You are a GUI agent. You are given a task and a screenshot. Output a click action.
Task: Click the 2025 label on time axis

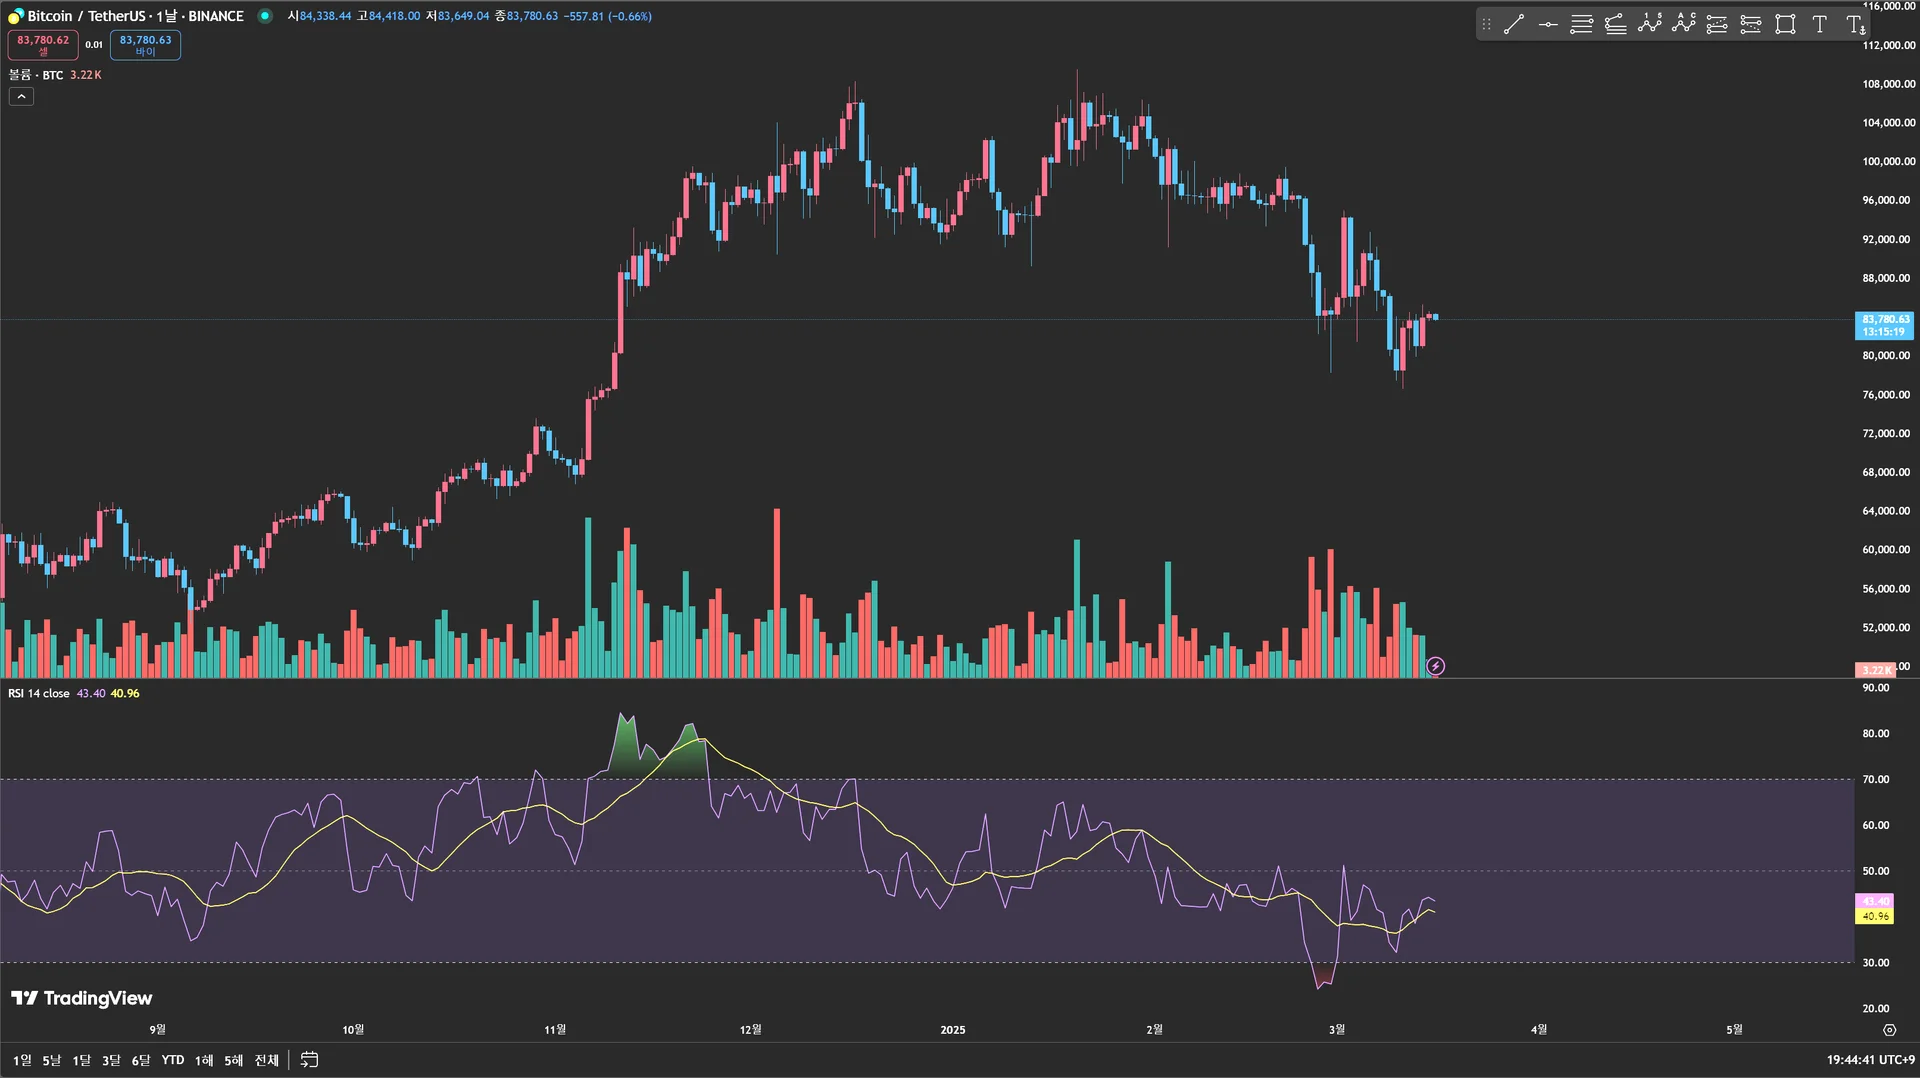click(953, 1030)
